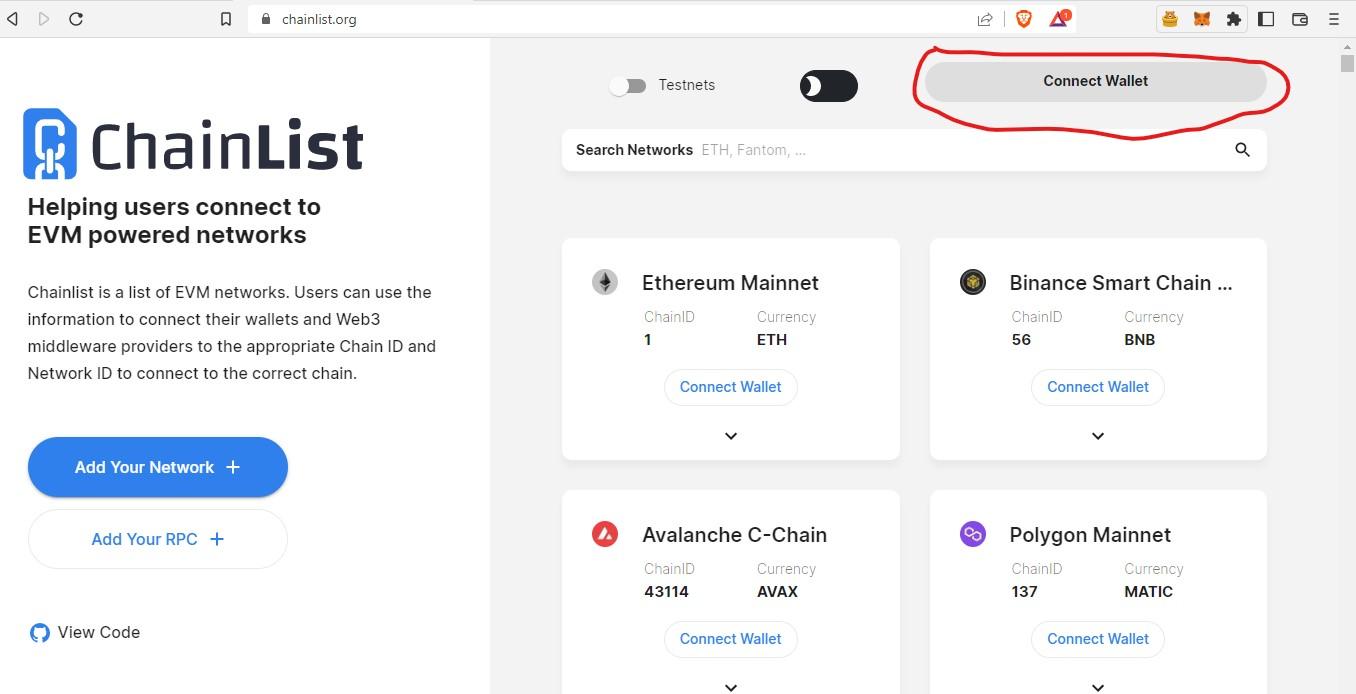The width and height of the screenshot is (1356, 694).
Task: Click the Brave Rewards triangle icon
Action: click(x=1059, y=19)
